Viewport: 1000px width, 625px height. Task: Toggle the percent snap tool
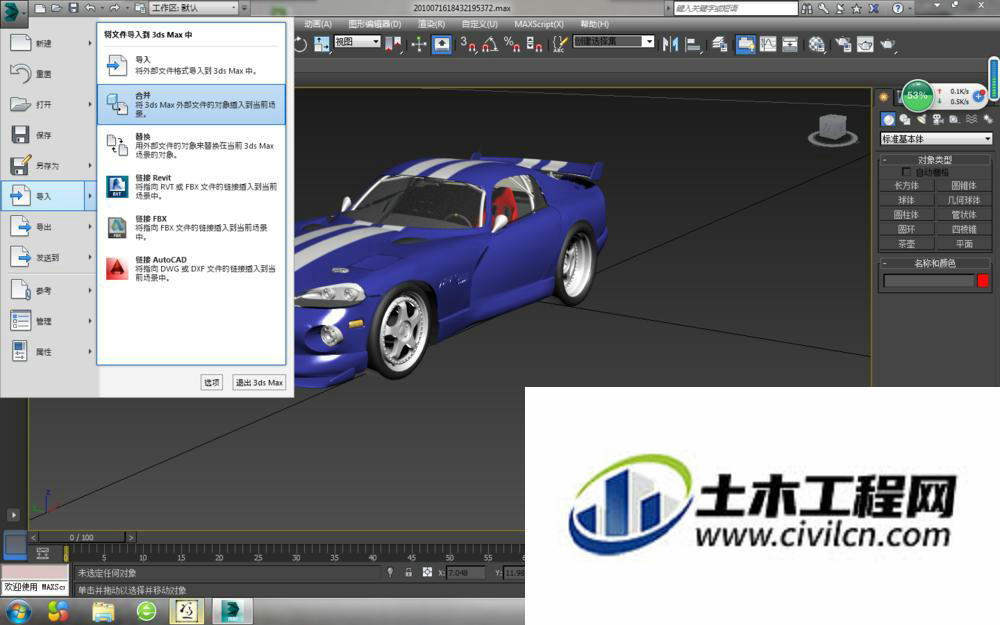pos(511,44)
